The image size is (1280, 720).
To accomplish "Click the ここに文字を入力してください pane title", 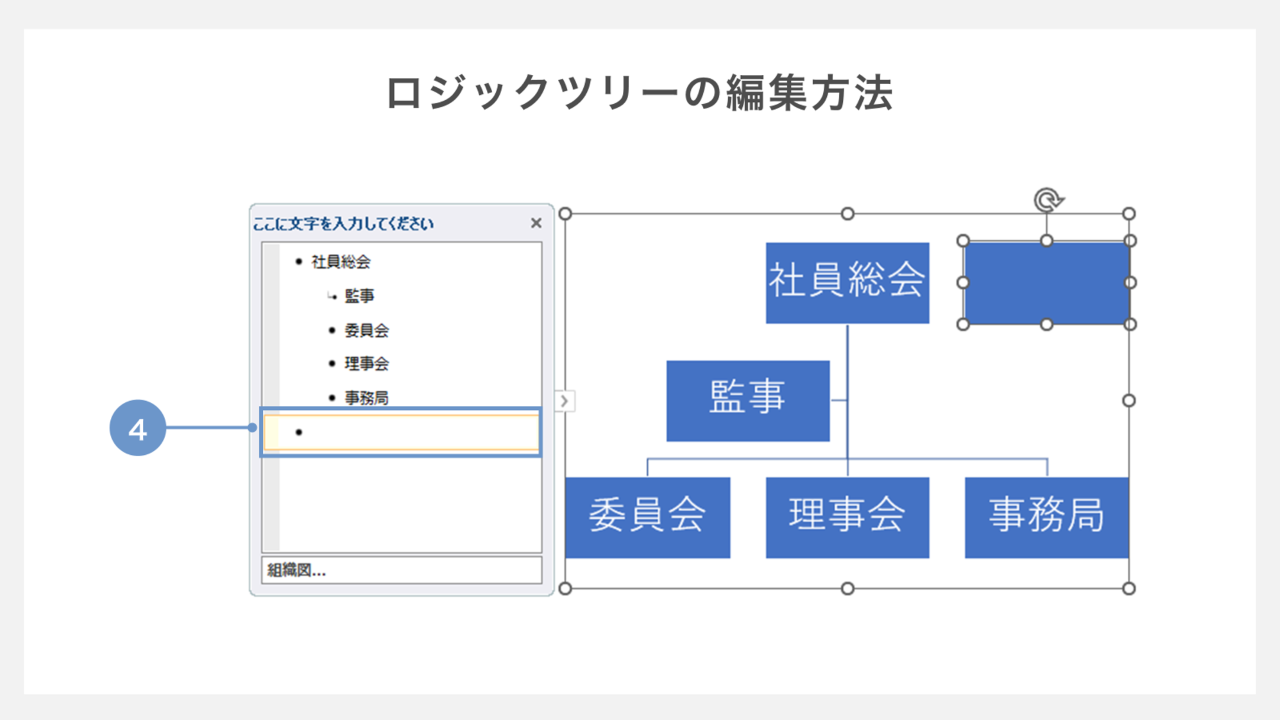I will (x=344, y=224).
